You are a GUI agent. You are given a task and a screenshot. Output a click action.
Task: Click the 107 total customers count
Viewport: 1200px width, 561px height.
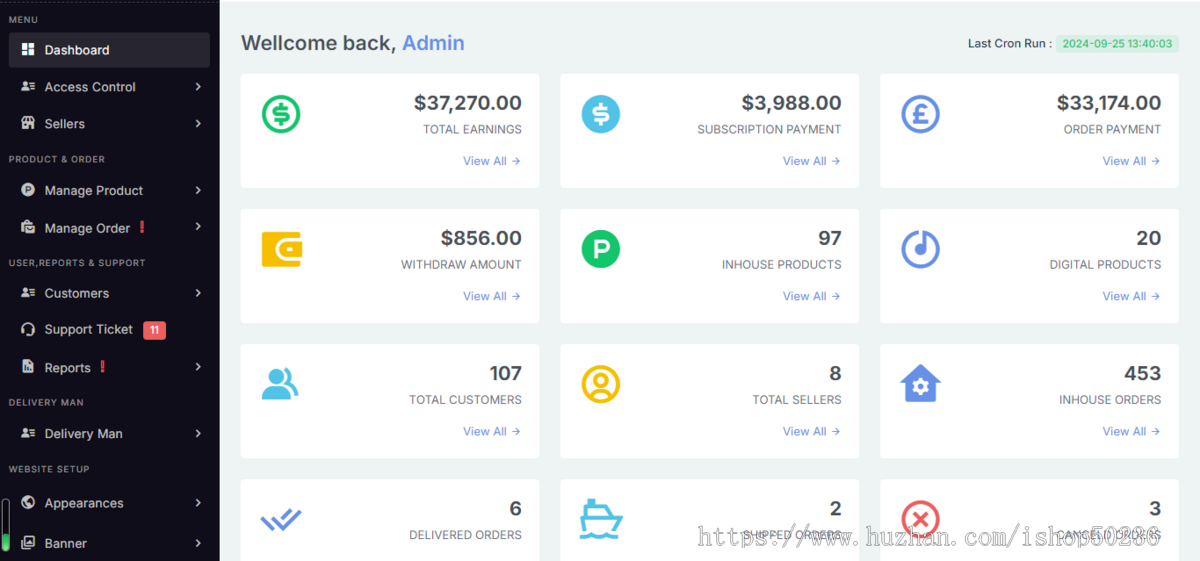click(x=505, y=373)
